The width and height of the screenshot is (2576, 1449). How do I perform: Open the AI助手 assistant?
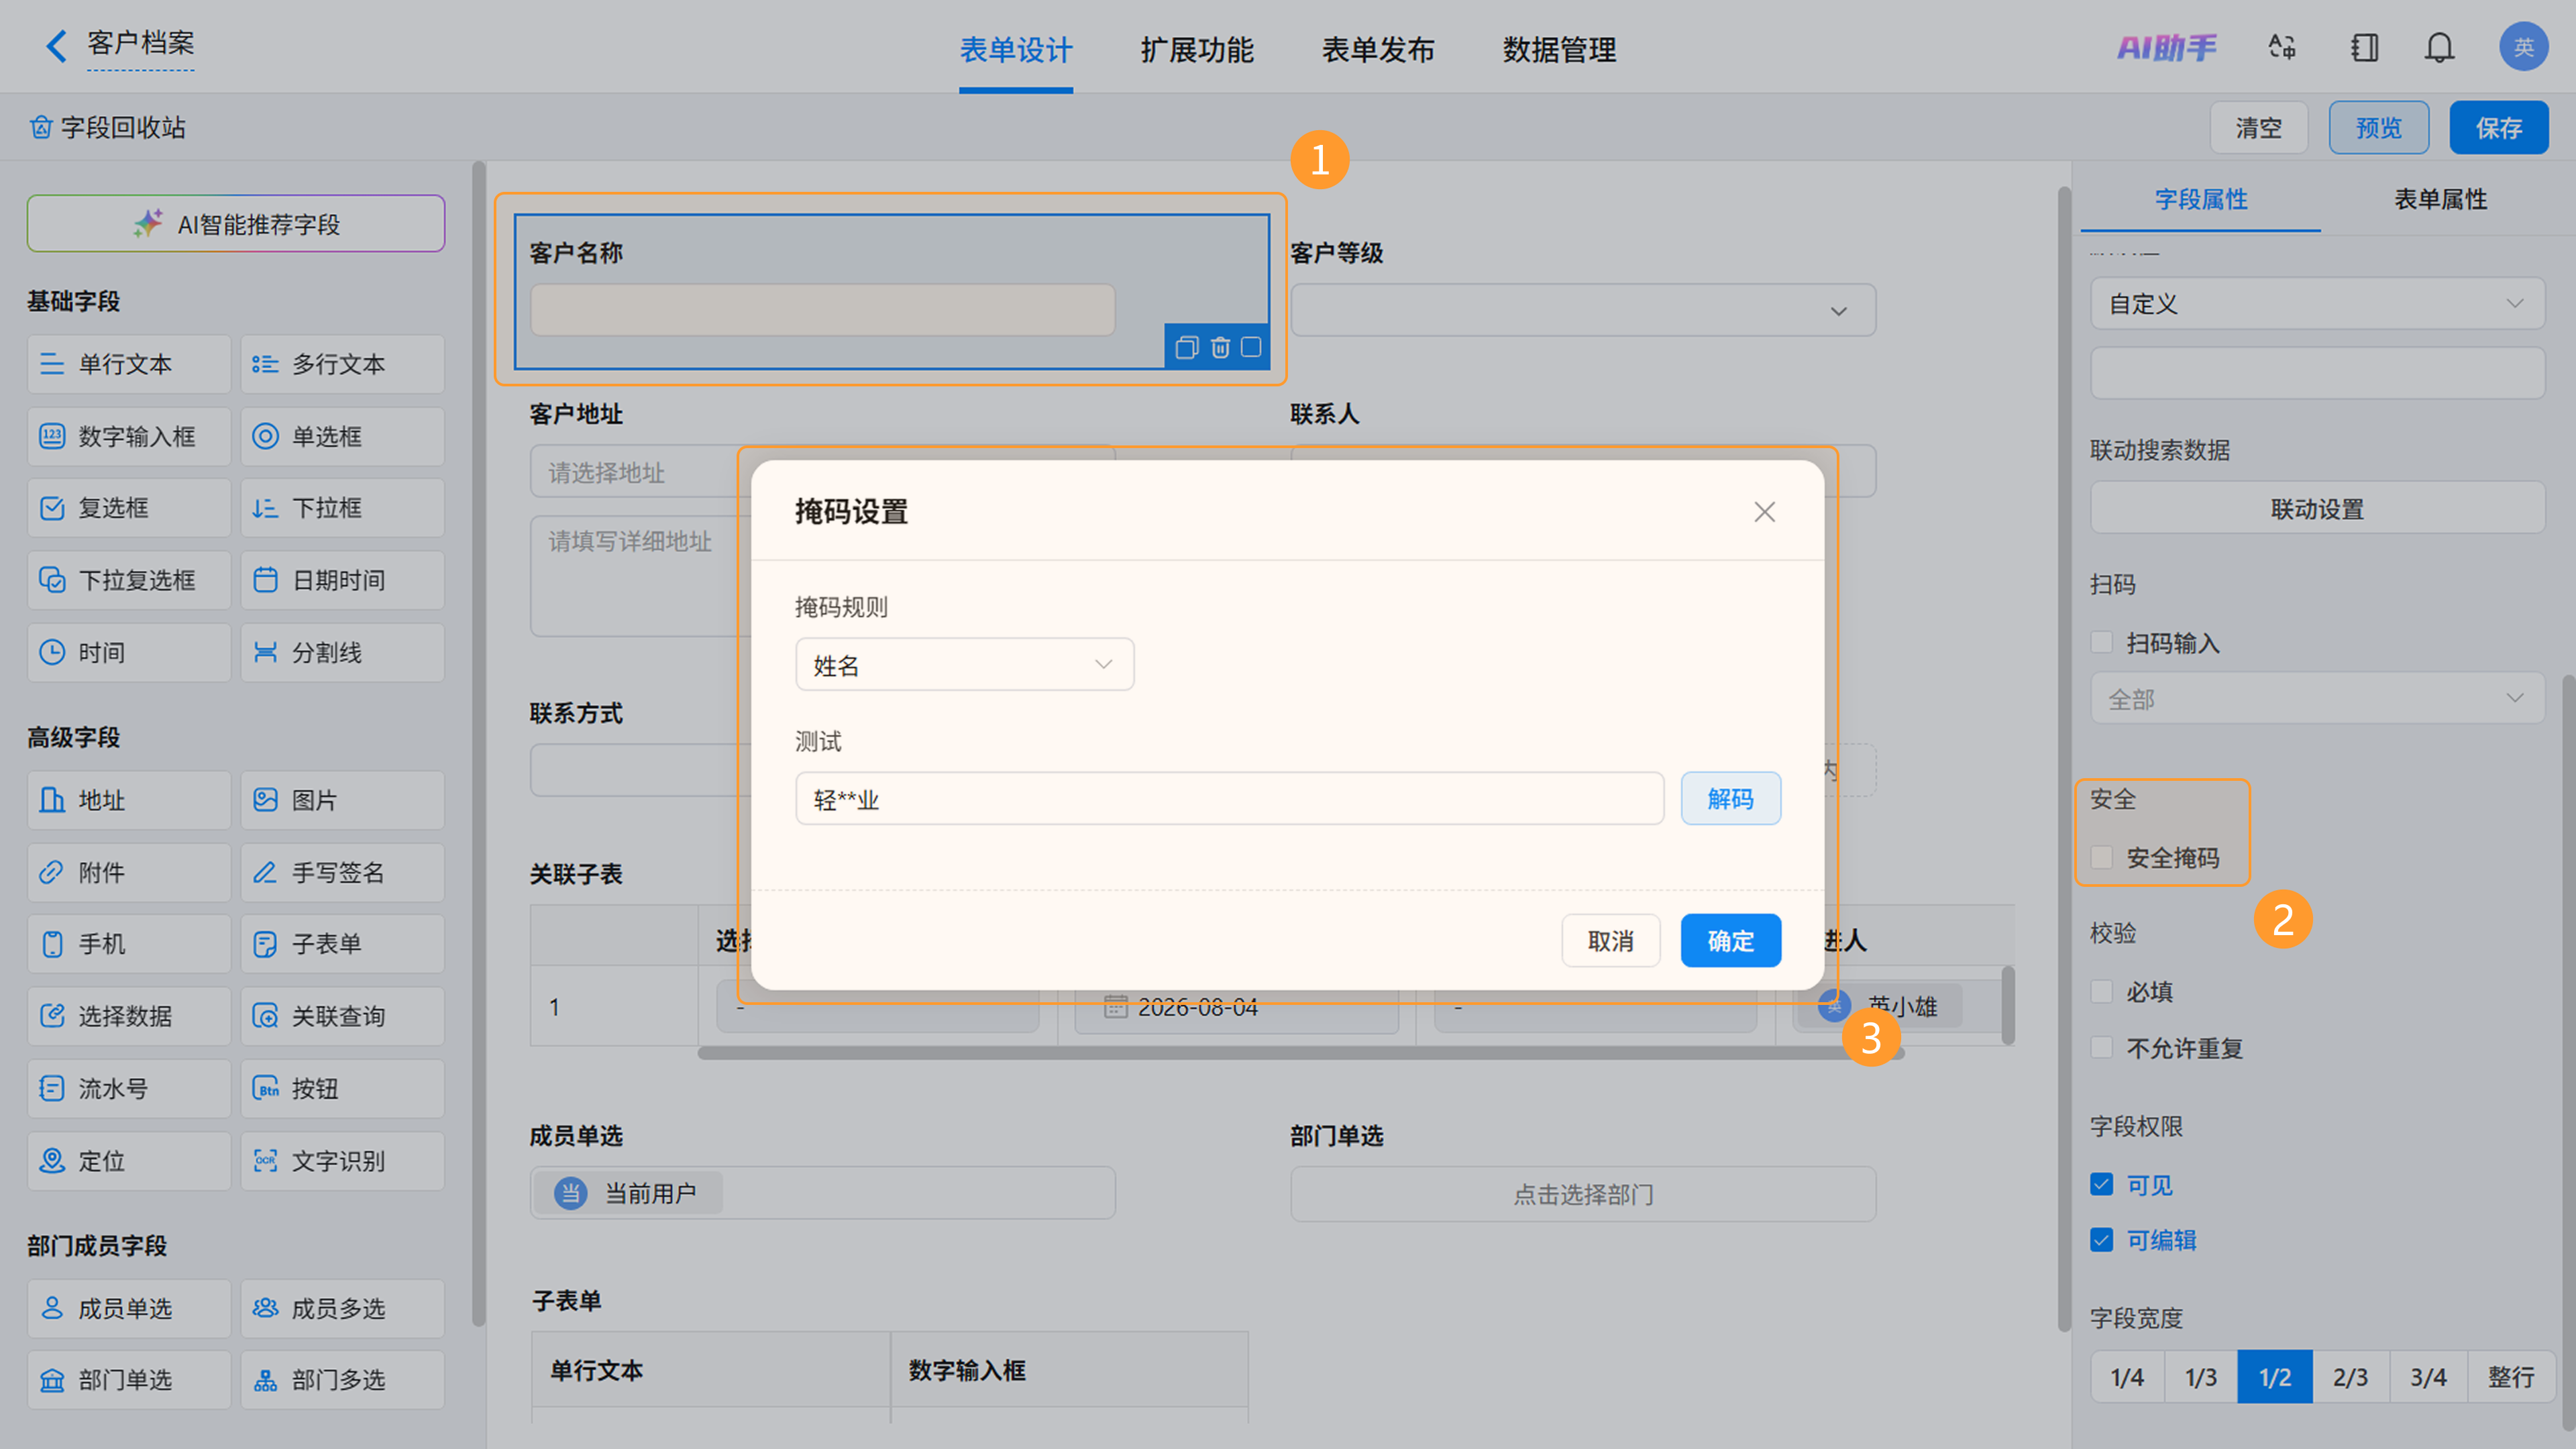tap(2166, 47)
